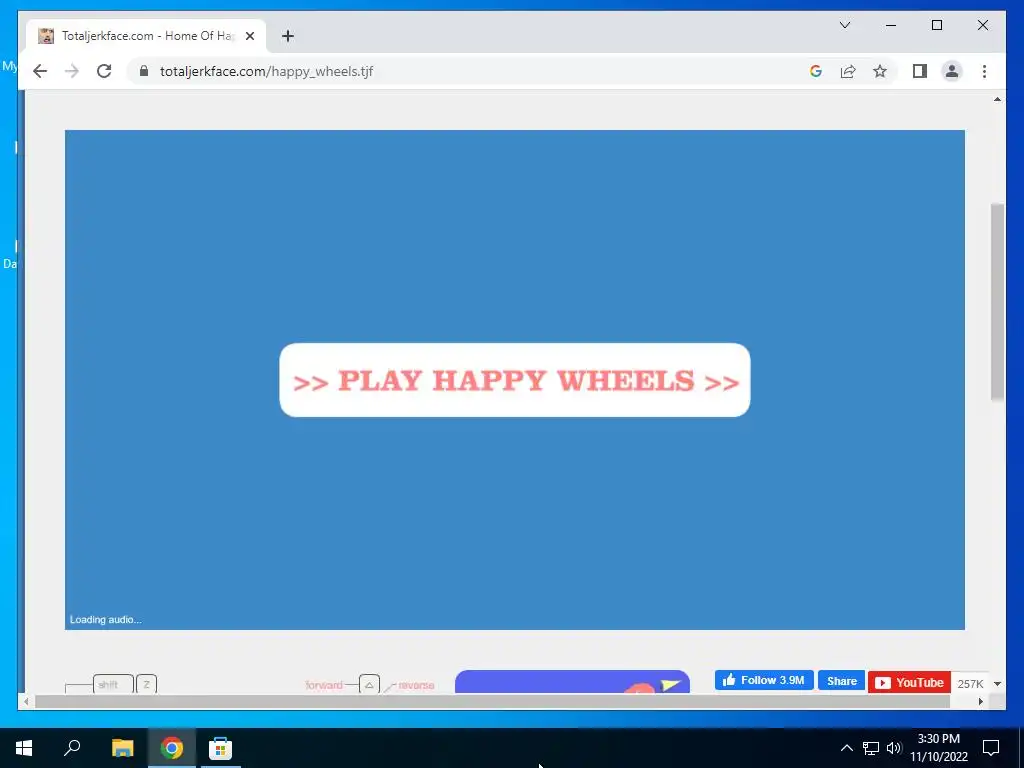The image size is (1024, 768).
Task: Open the volume tray icon
Action: pyautogui.click(x=894, y=748)
